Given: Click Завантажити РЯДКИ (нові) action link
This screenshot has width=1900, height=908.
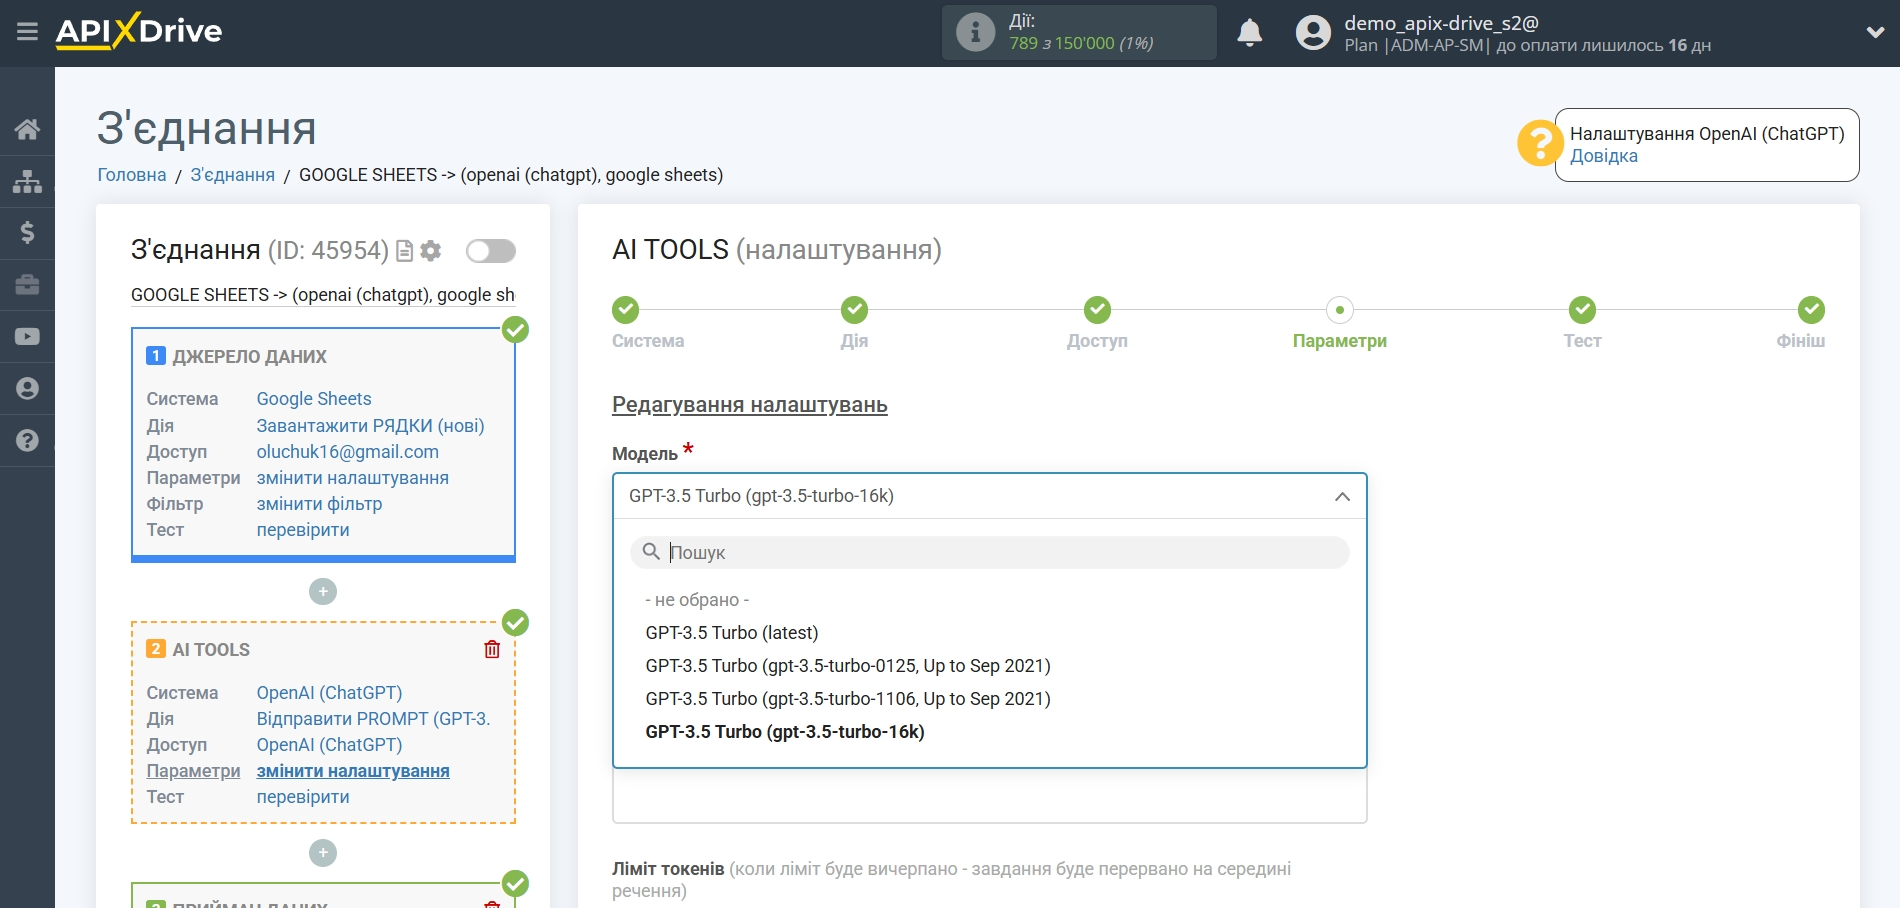Looking at the screenshot, I should click(370, 426).
